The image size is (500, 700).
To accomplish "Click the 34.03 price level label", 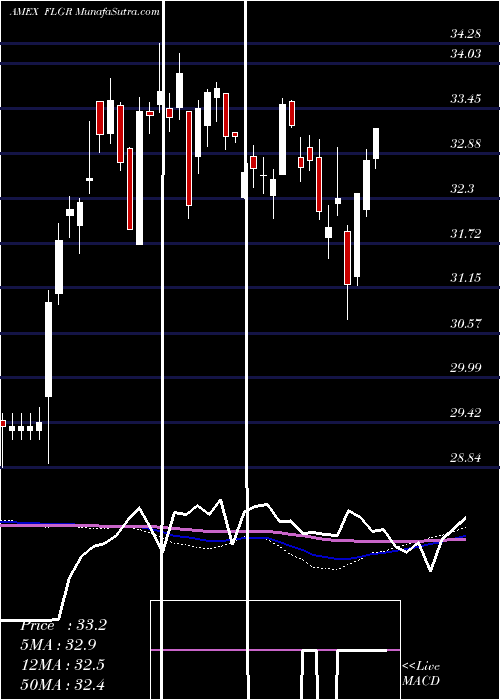I will coord(466,54).
